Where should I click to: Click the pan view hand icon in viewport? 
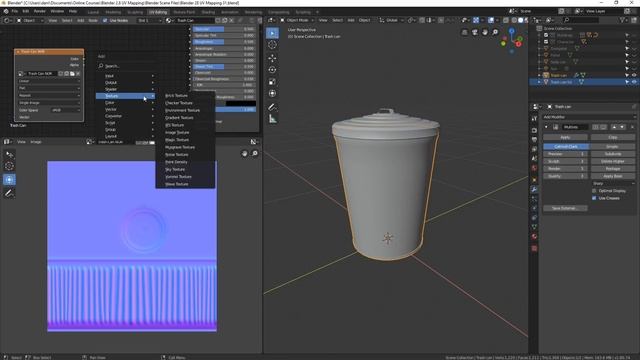point(484,32)
